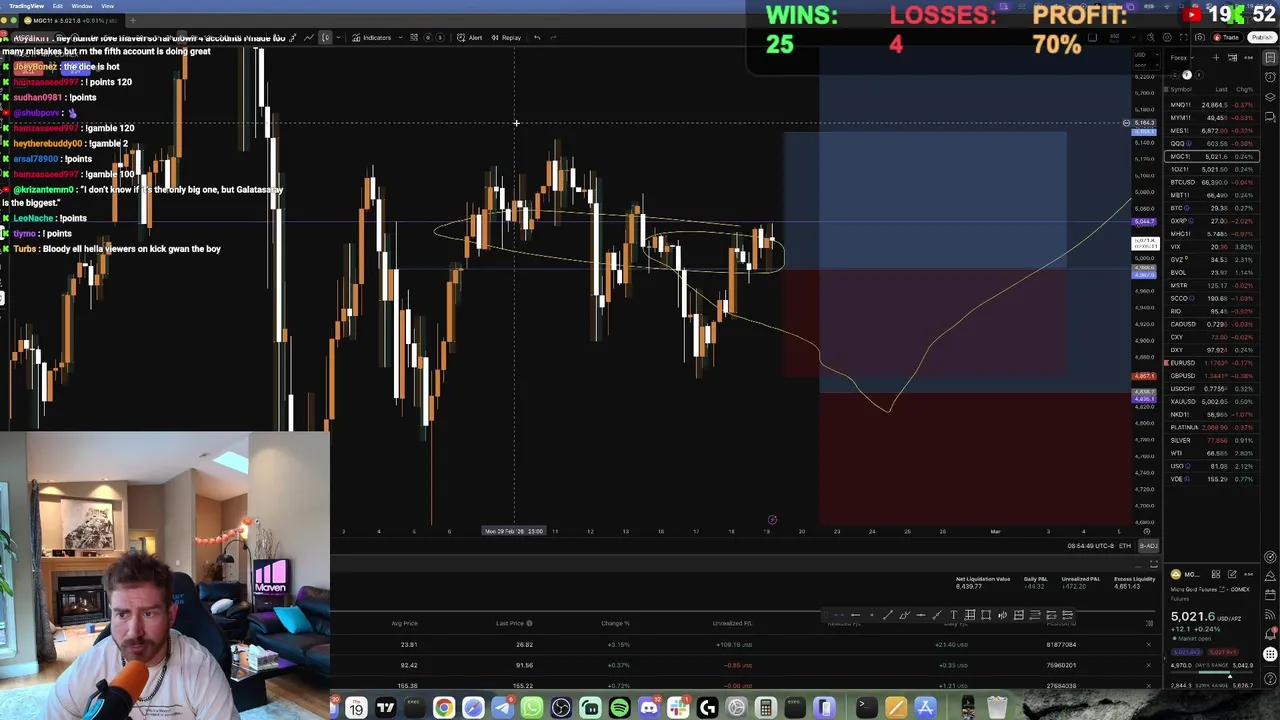This screenshot has height=720, width=1280.
Task: Toggle fullscreen mode icon
Action: click(x=1184, y=38)
